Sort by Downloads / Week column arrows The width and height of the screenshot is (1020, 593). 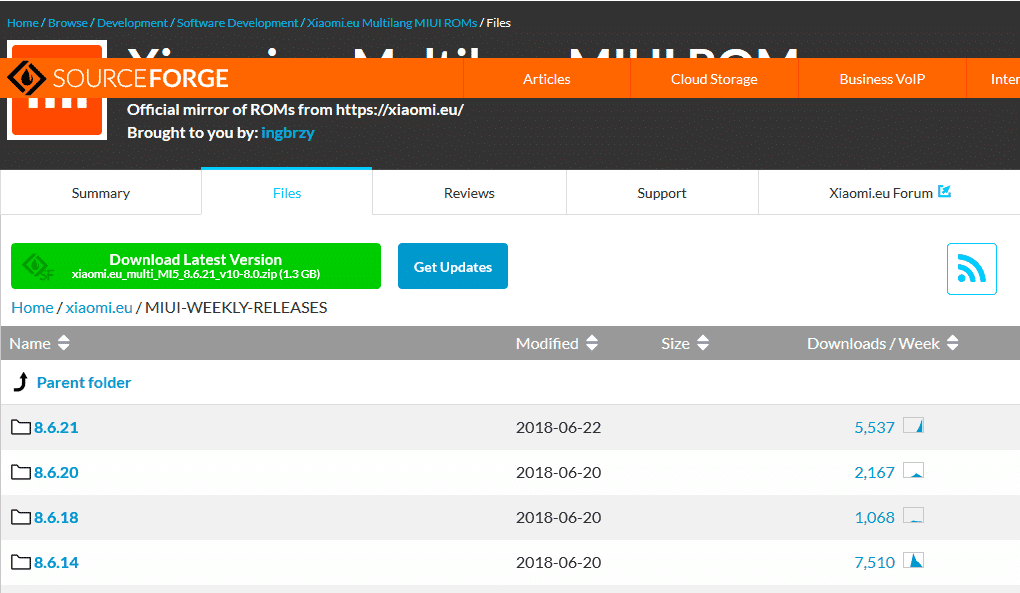click(x=952, y=343)
